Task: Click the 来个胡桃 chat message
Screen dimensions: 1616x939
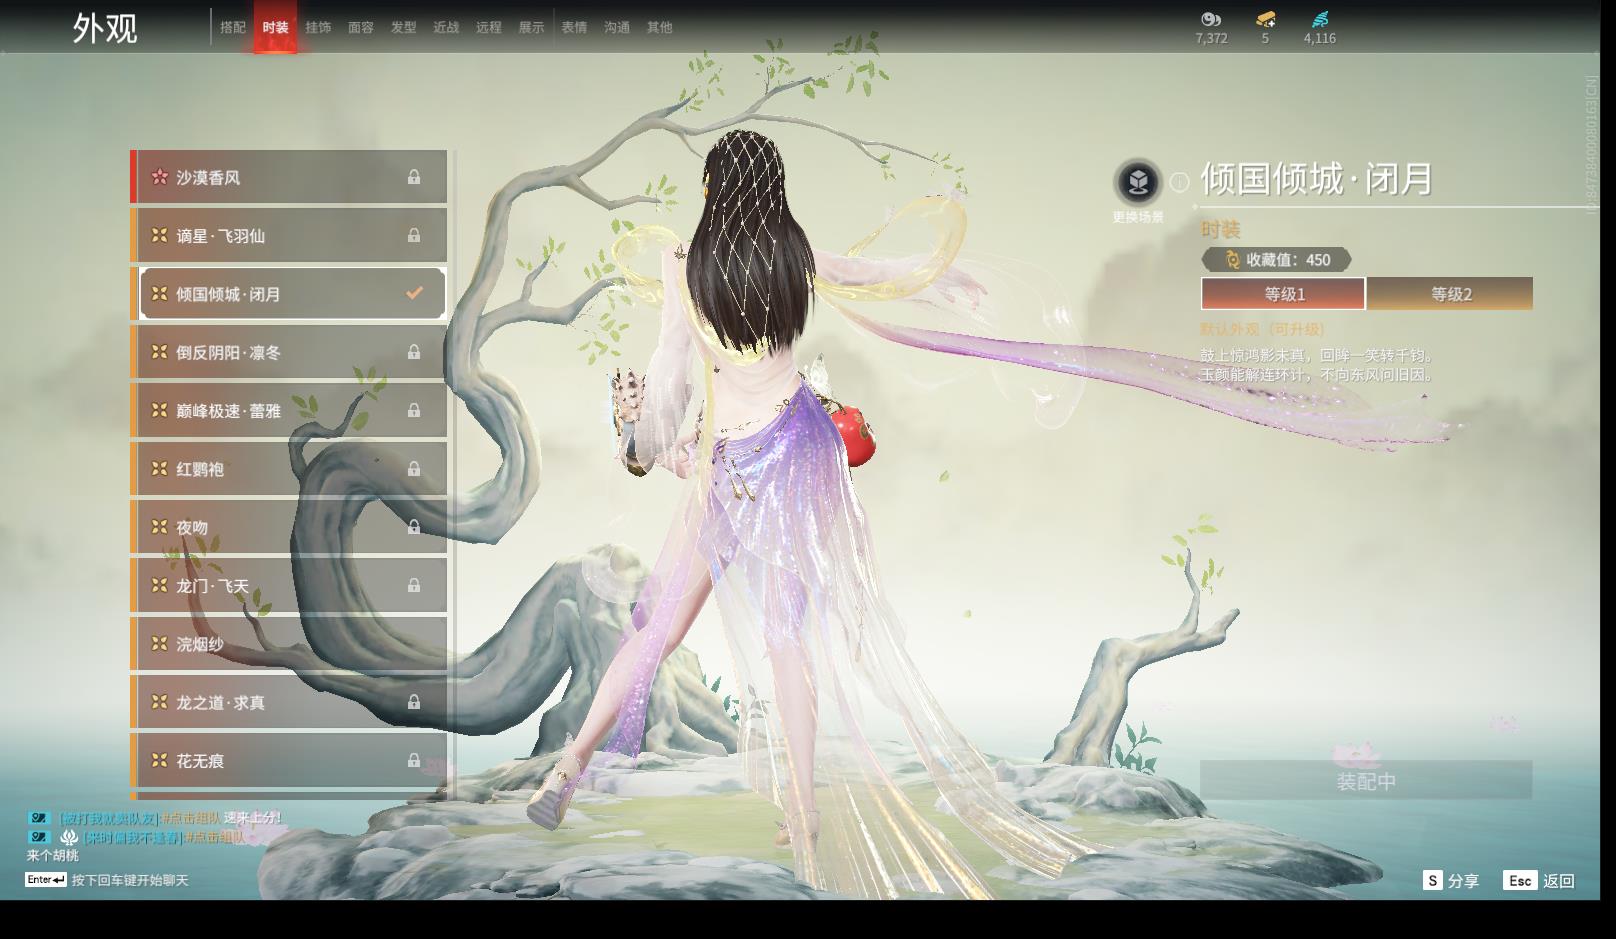Action: (x=52, y=856)
